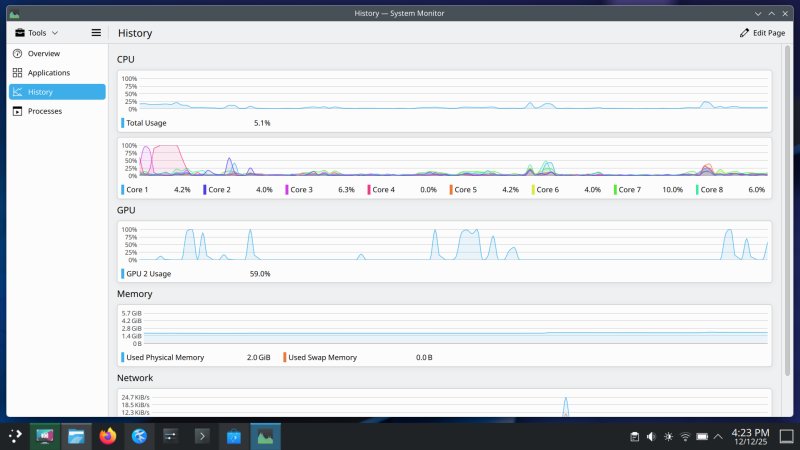Click the Applications grid icon
The width and height of the screenshot is (800, 450).
pyautogui.click(x=17, y=72)
